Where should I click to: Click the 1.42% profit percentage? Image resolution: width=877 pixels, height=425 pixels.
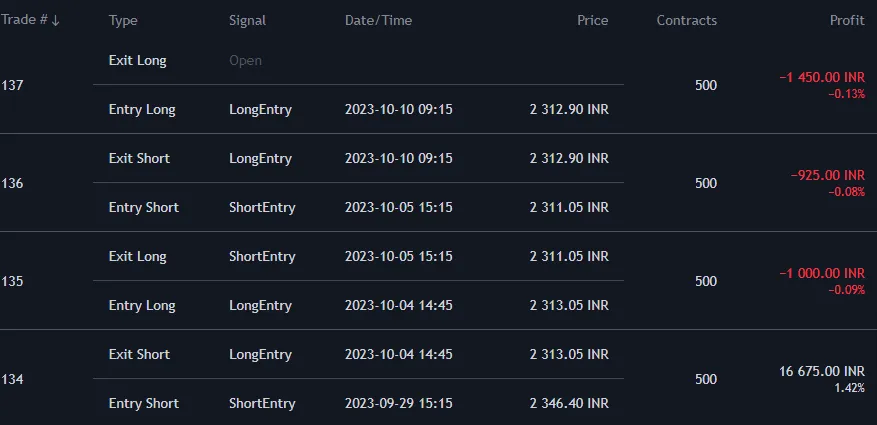tap(849, 388)
